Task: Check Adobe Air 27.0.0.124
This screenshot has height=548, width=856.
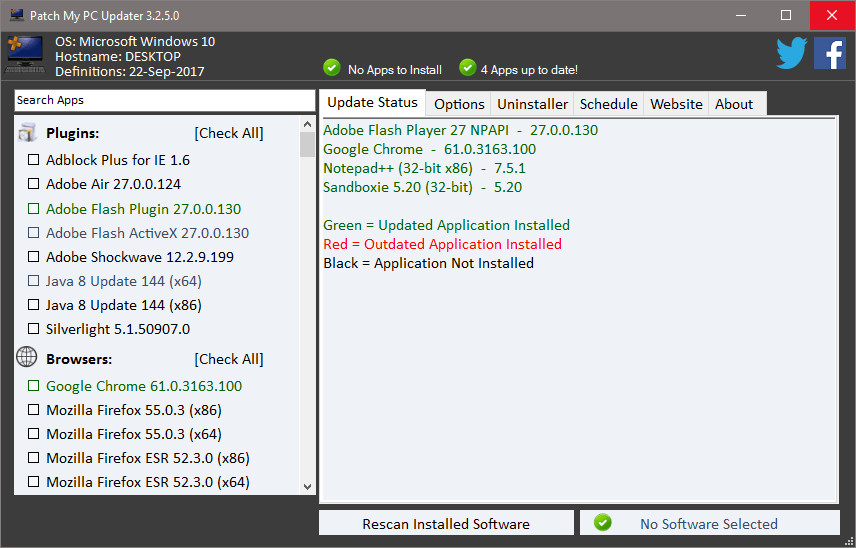Action: (33, 183)
